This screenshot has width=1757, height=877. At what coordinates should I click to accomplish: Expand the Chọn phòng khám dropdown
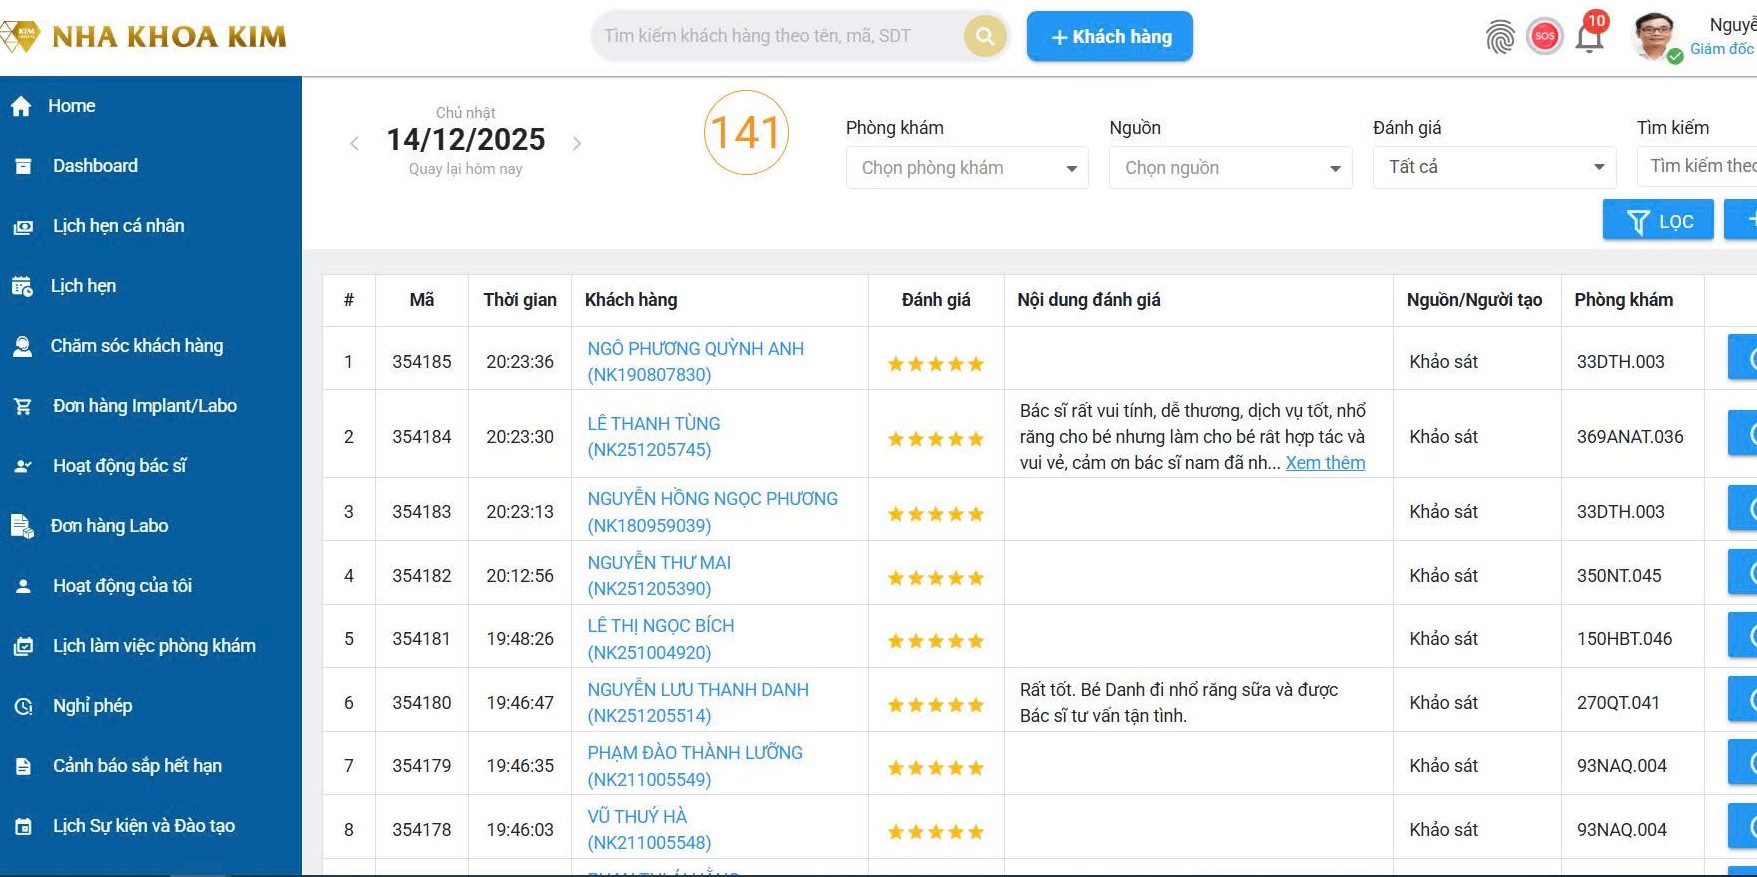pyautogui.click(x=966, y=168)
